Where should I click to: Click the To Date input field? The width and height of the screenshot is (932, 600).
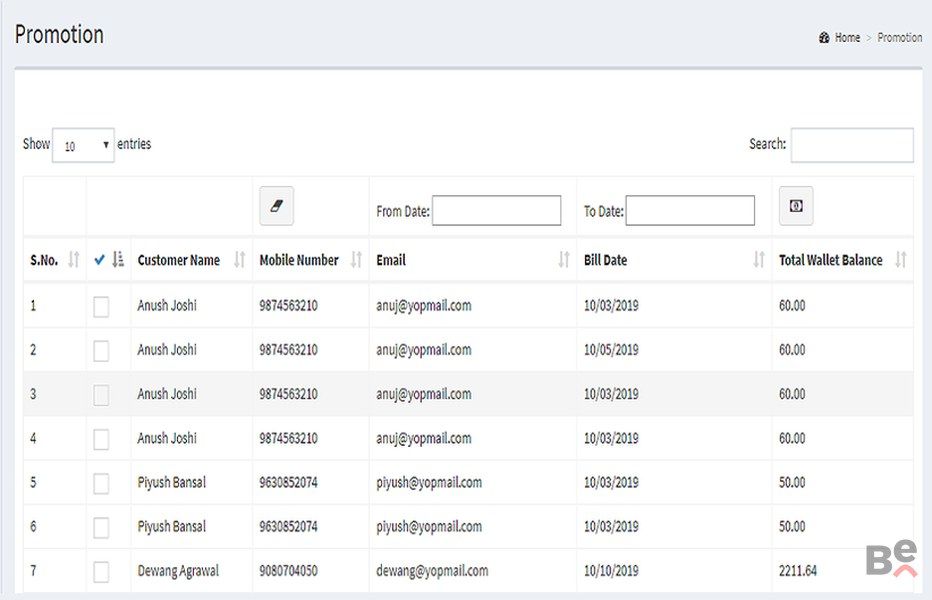click(690, 211)
